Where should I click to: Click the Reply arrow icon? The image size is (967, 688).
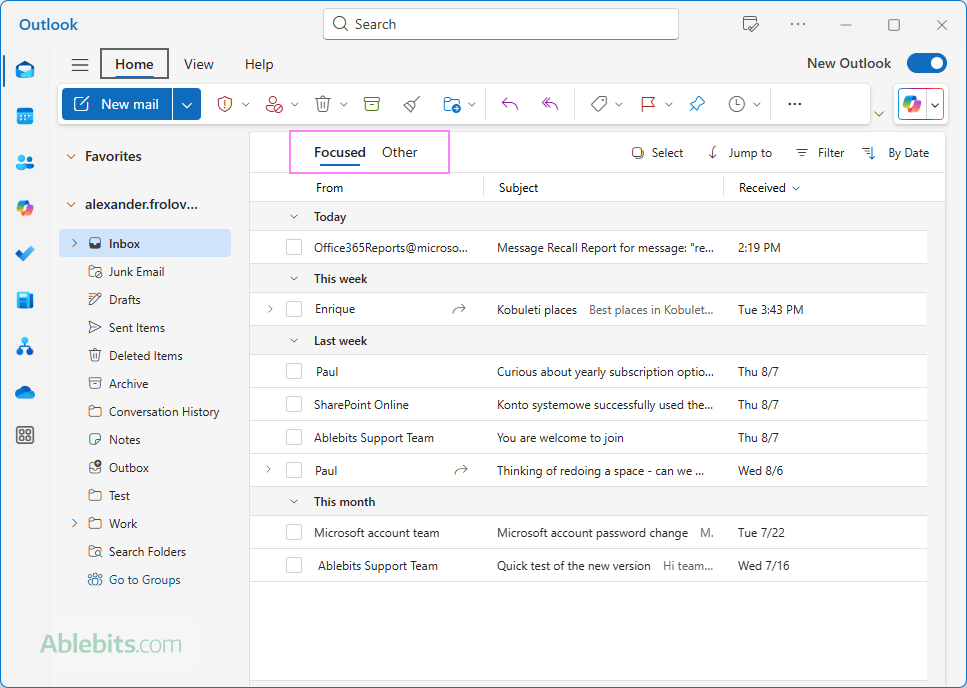click(x=509, y=104)
